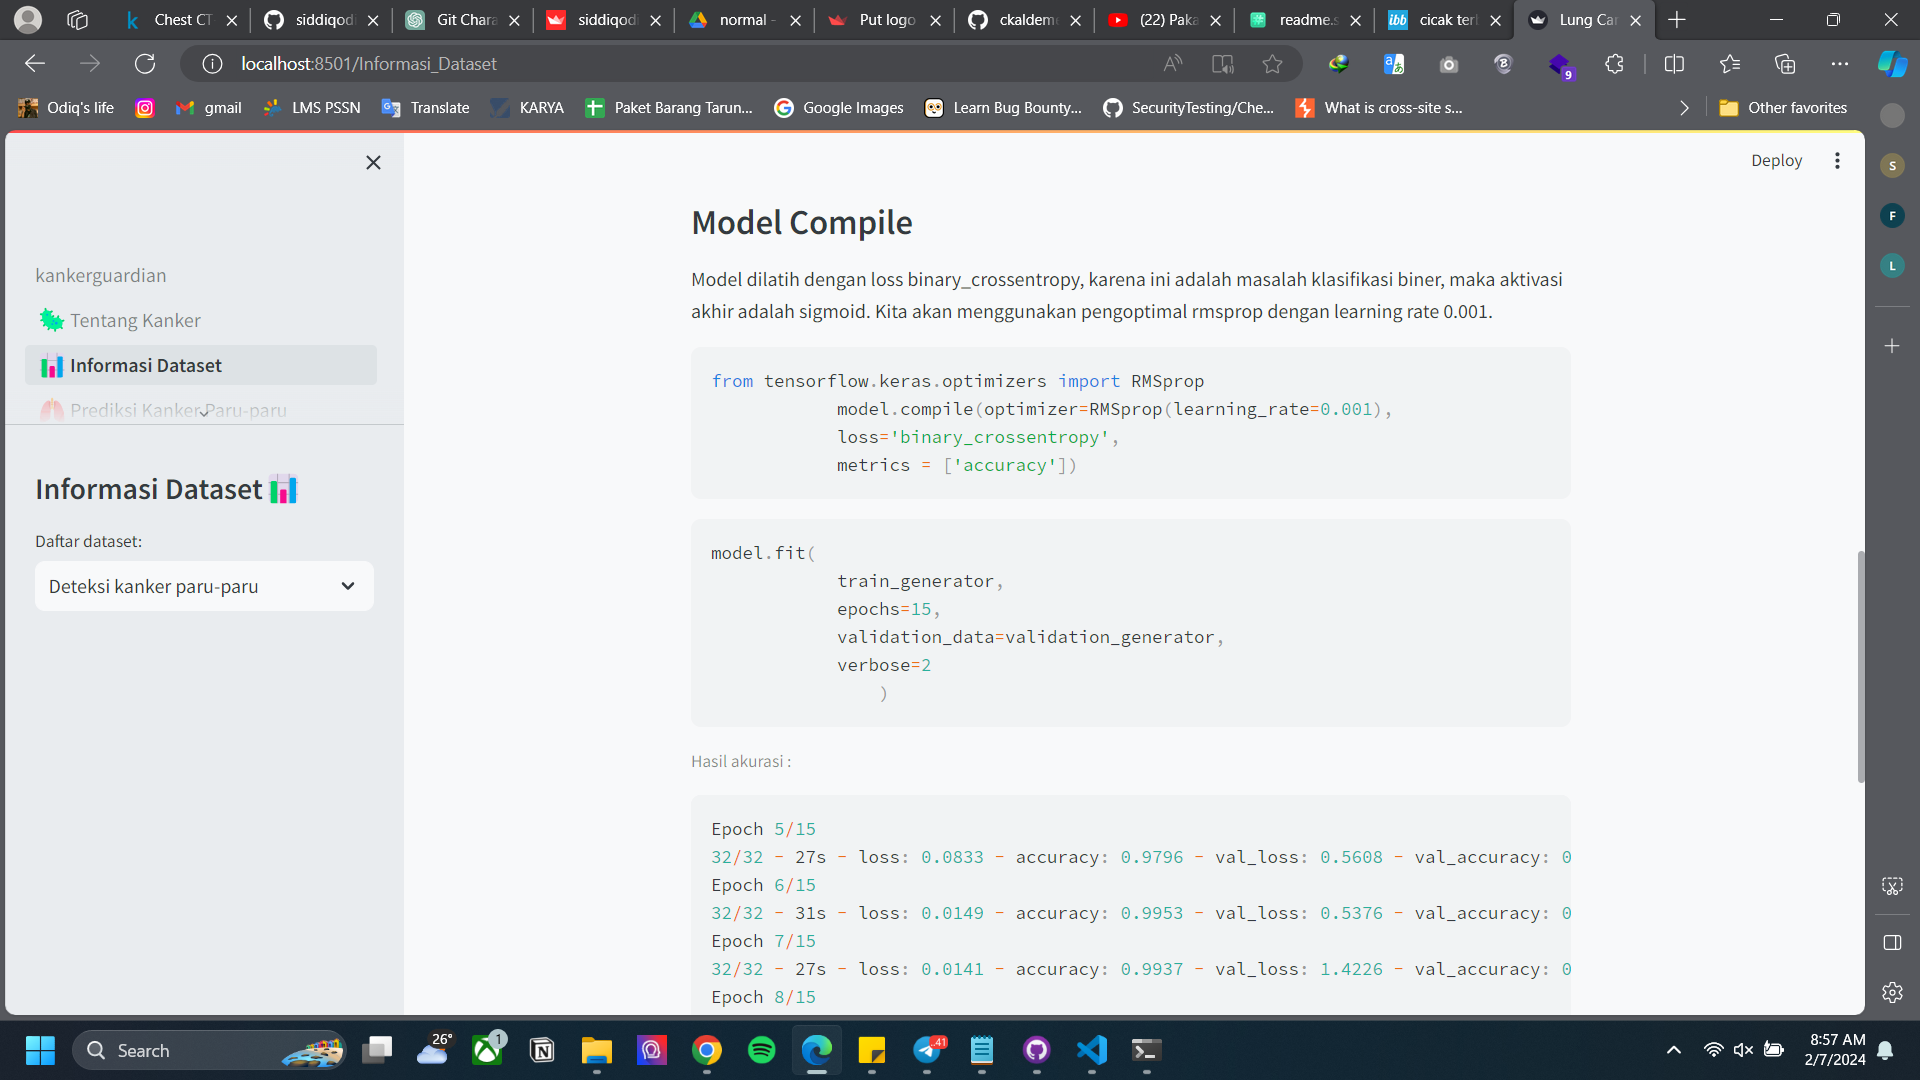Close the Streamlit sidebar panel

[373, 162]
